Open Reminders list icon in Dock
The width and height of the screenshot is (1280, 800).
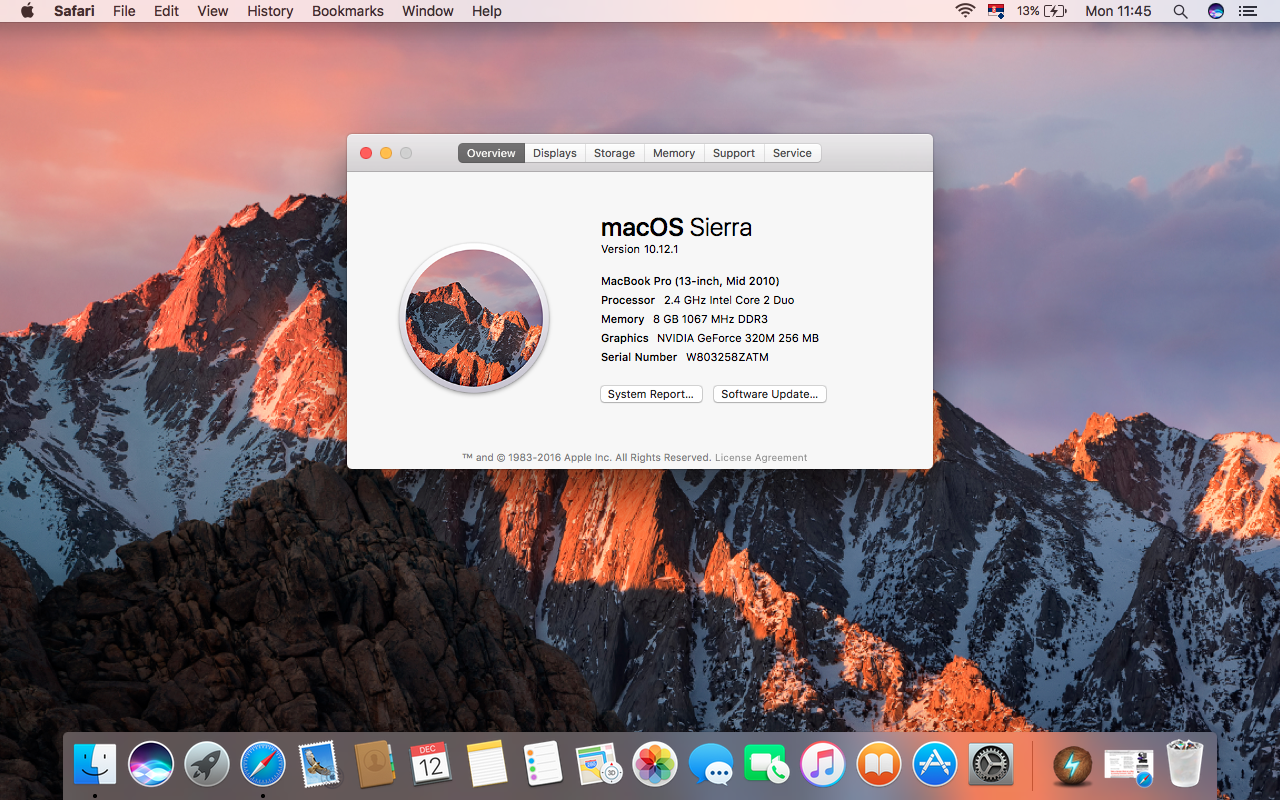[x=543, y=765]
